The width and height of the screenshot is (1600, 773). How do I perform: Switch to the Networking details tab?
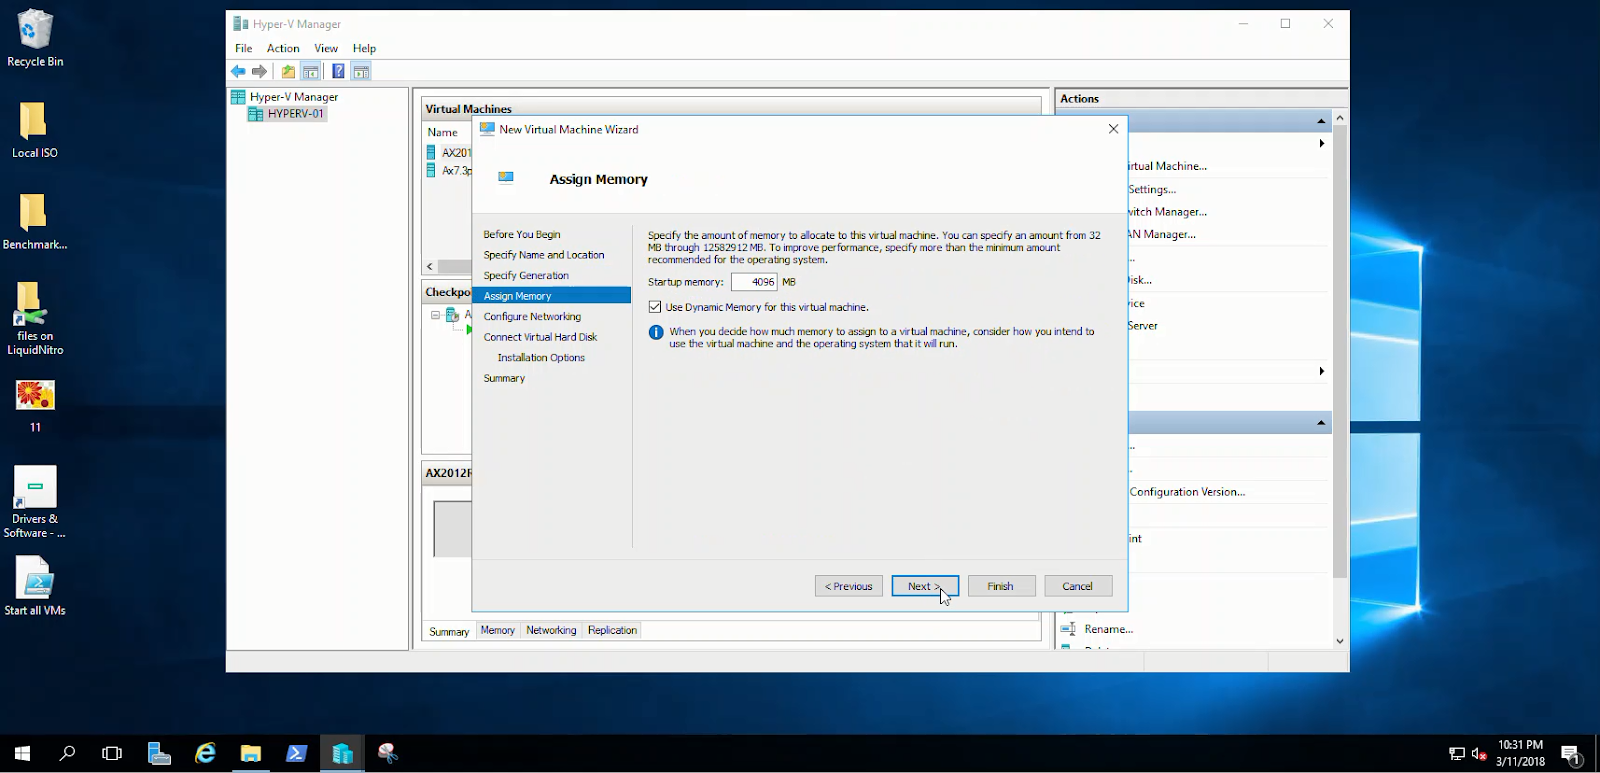[x=551, y=630]
